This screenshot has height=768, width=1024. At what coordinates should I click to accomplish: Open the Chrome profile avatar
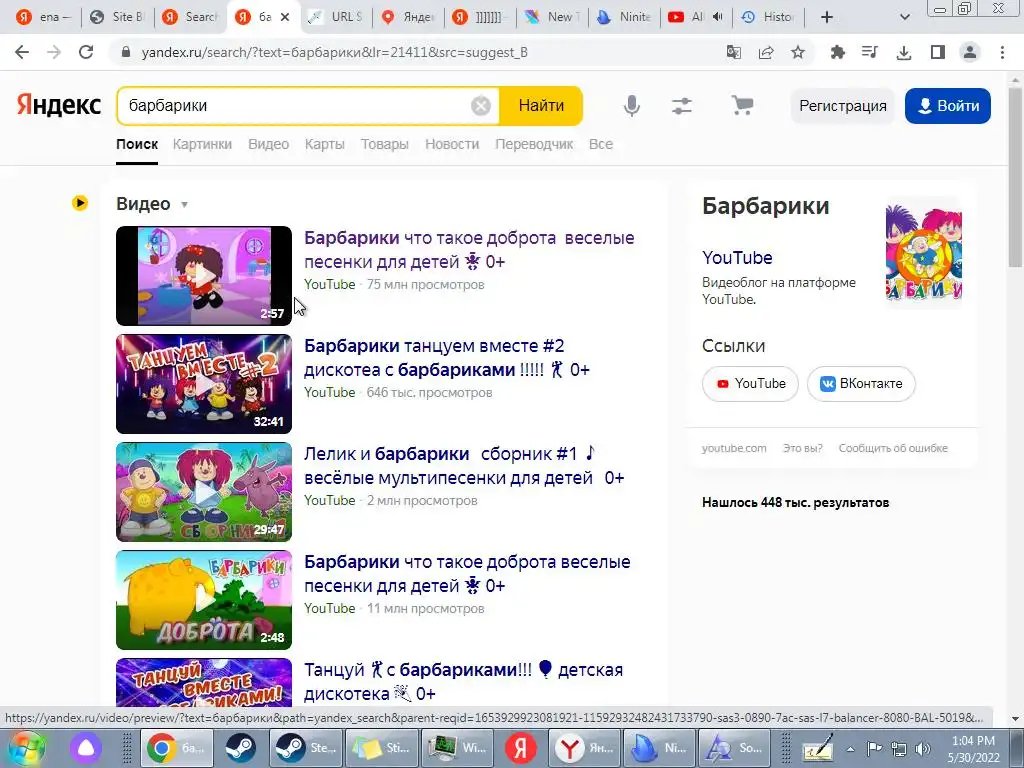970,52
